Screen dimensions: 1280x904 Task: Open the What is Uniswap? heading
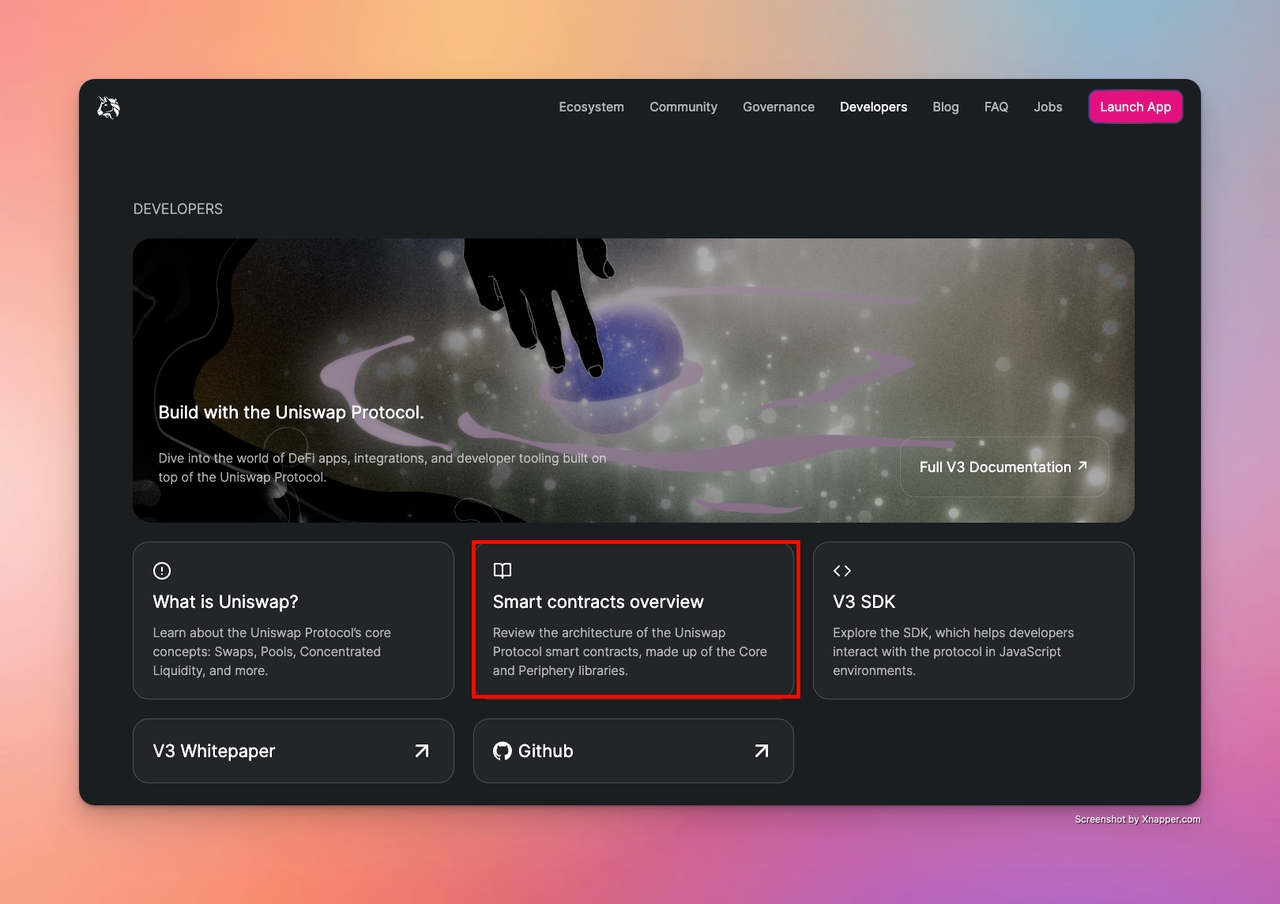point(225,602)
